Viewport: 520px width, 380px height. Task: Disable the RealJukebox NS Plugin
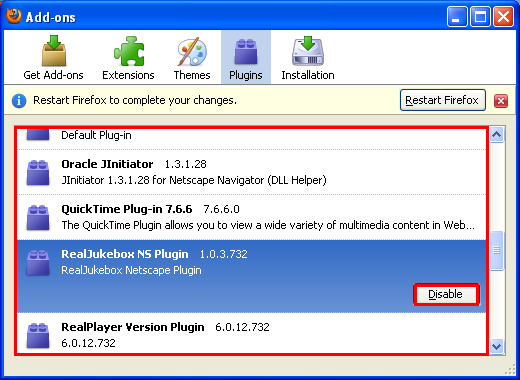tap(446, 294)
